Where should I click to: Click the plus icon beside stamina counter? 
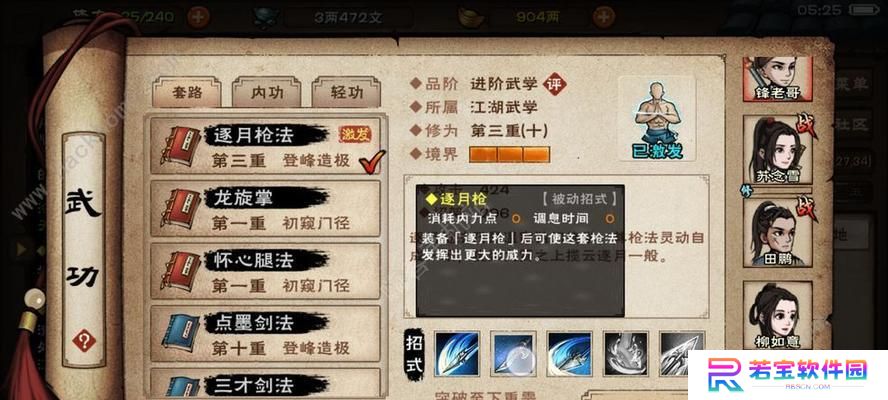tap(198, 17)
